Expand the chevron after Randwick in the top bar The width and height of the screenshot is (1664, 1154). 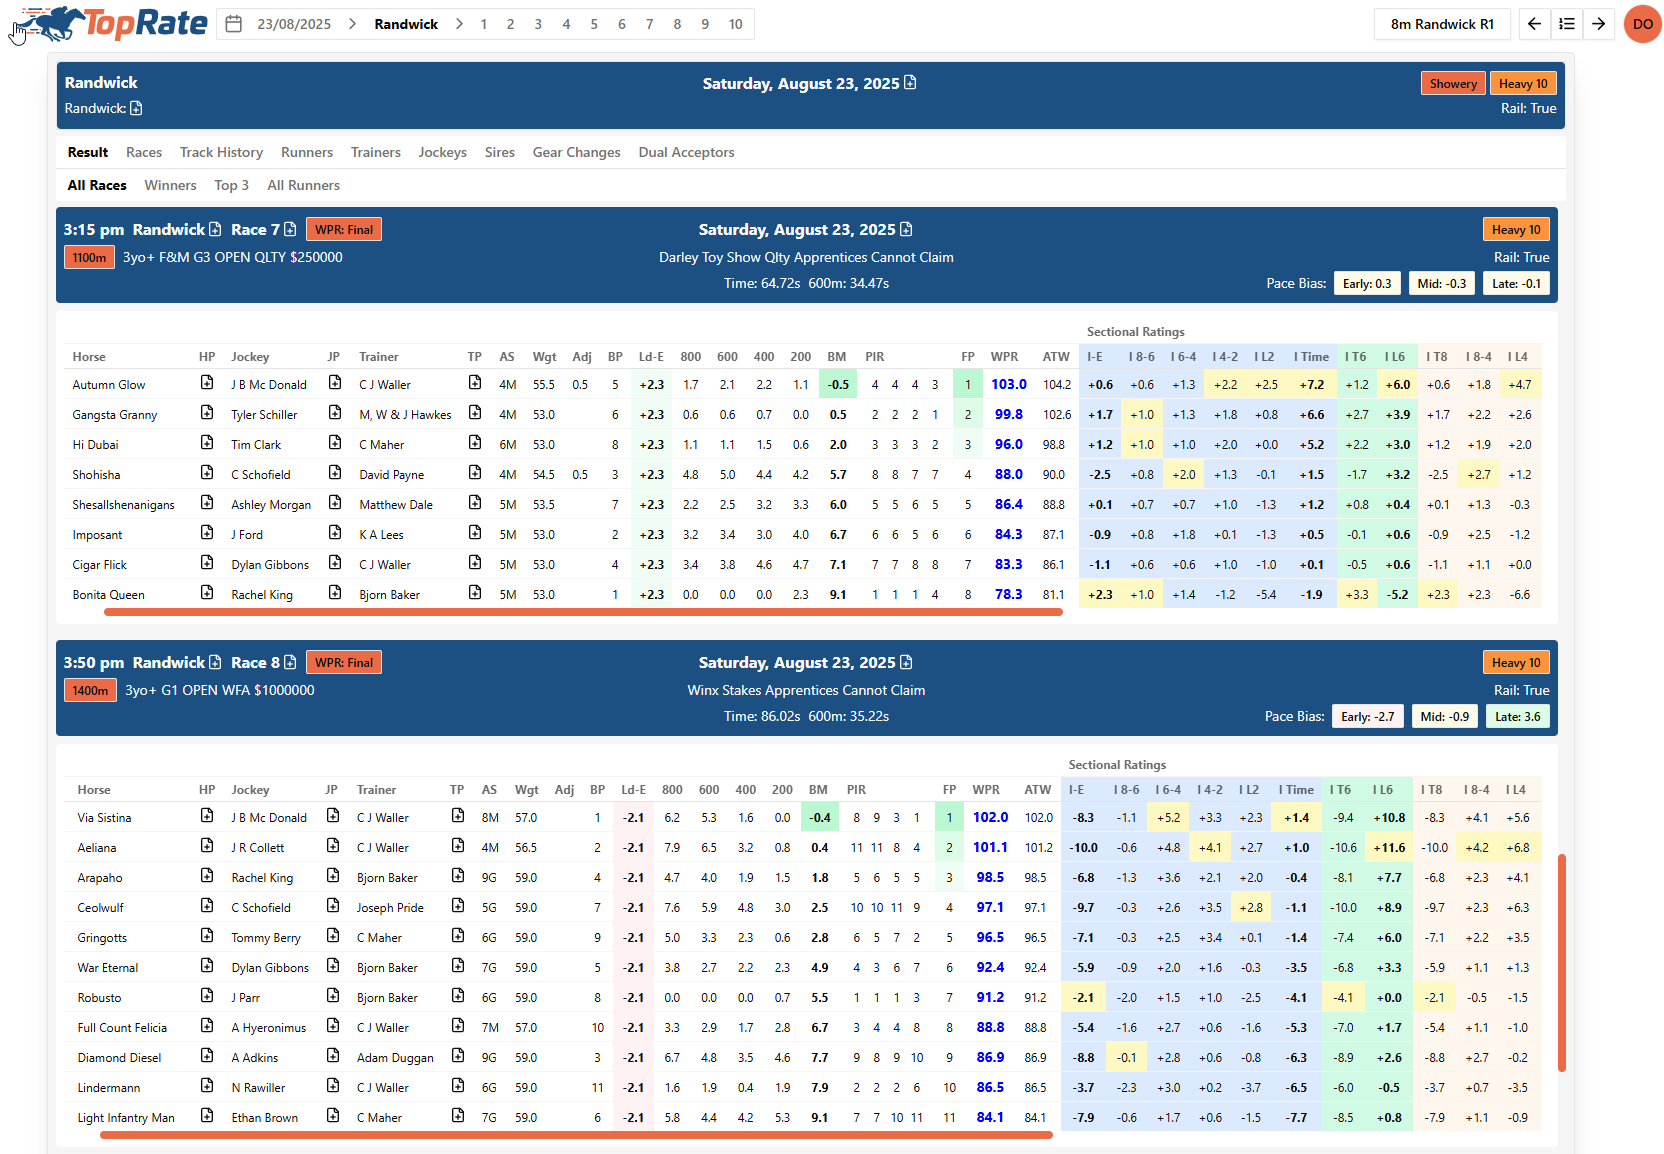[459, 24]
